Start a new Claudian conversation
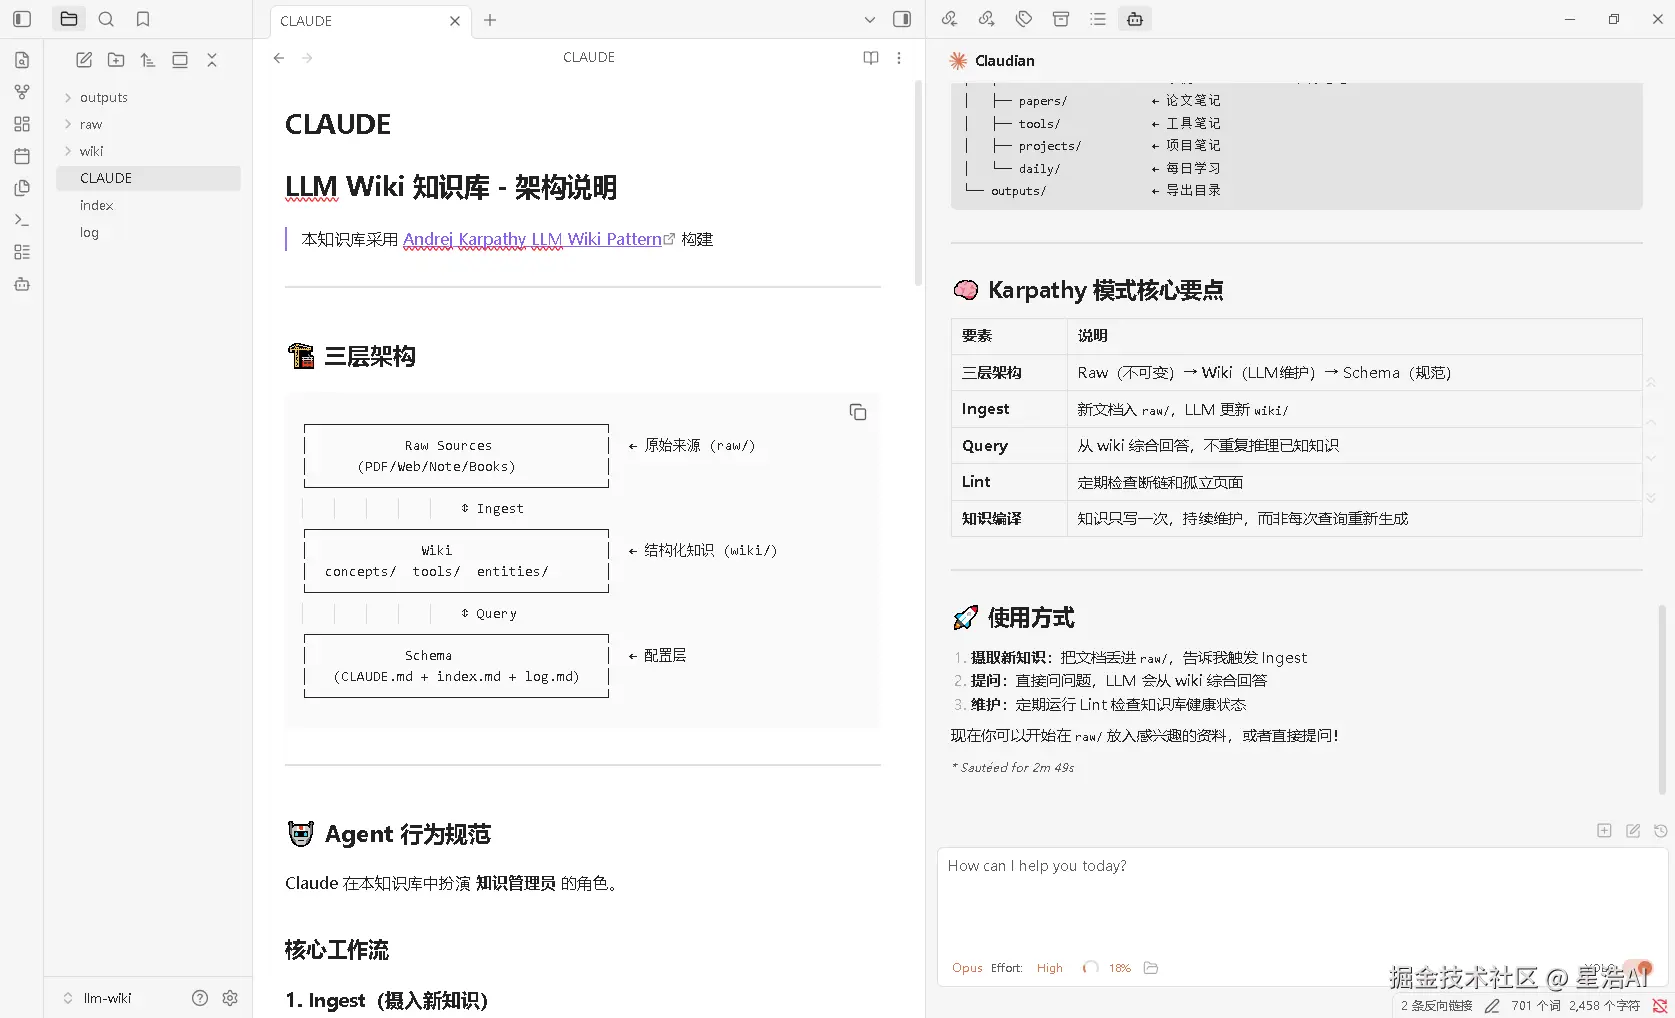Screen dimensions: 1675x1018 pyautogui.click(x=1633, y=831)
